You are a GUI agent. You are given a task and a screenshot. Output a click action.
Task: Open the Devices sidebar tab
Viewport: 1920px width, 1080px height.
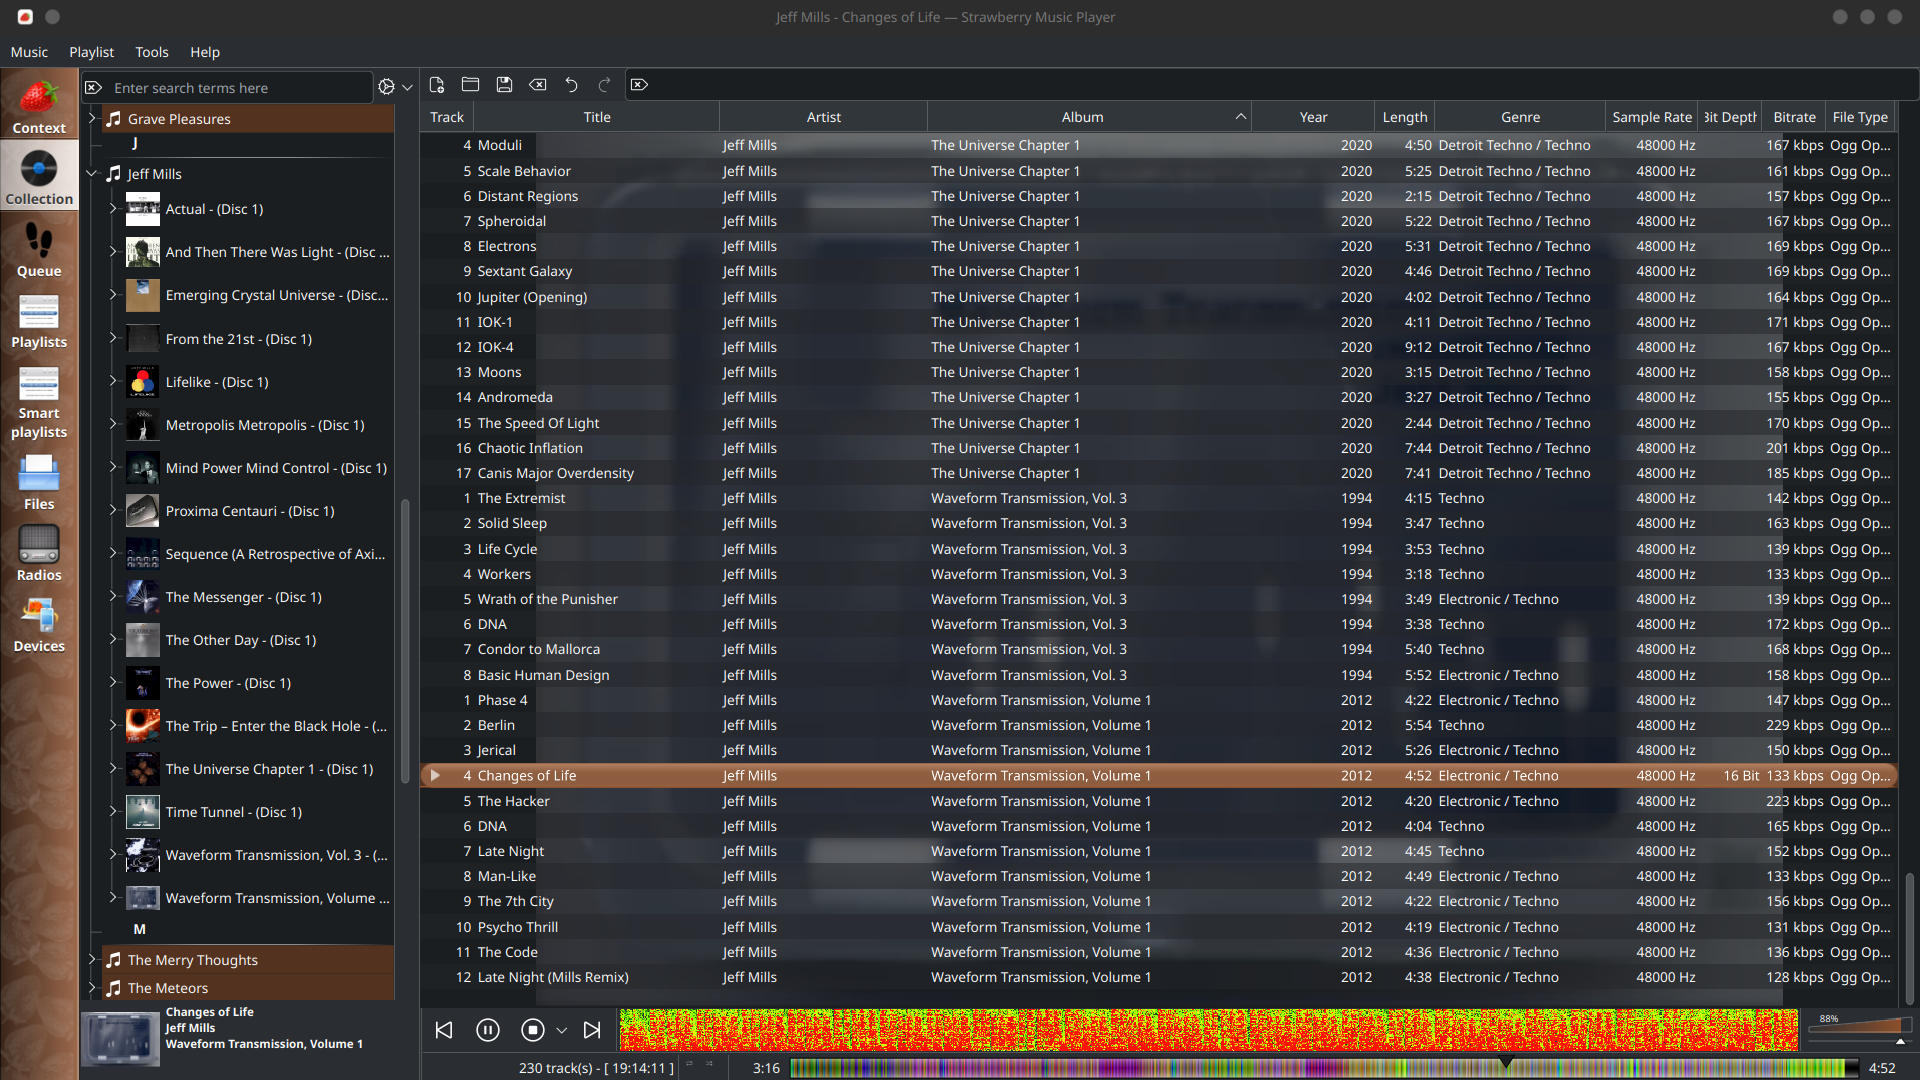point(39,624)
